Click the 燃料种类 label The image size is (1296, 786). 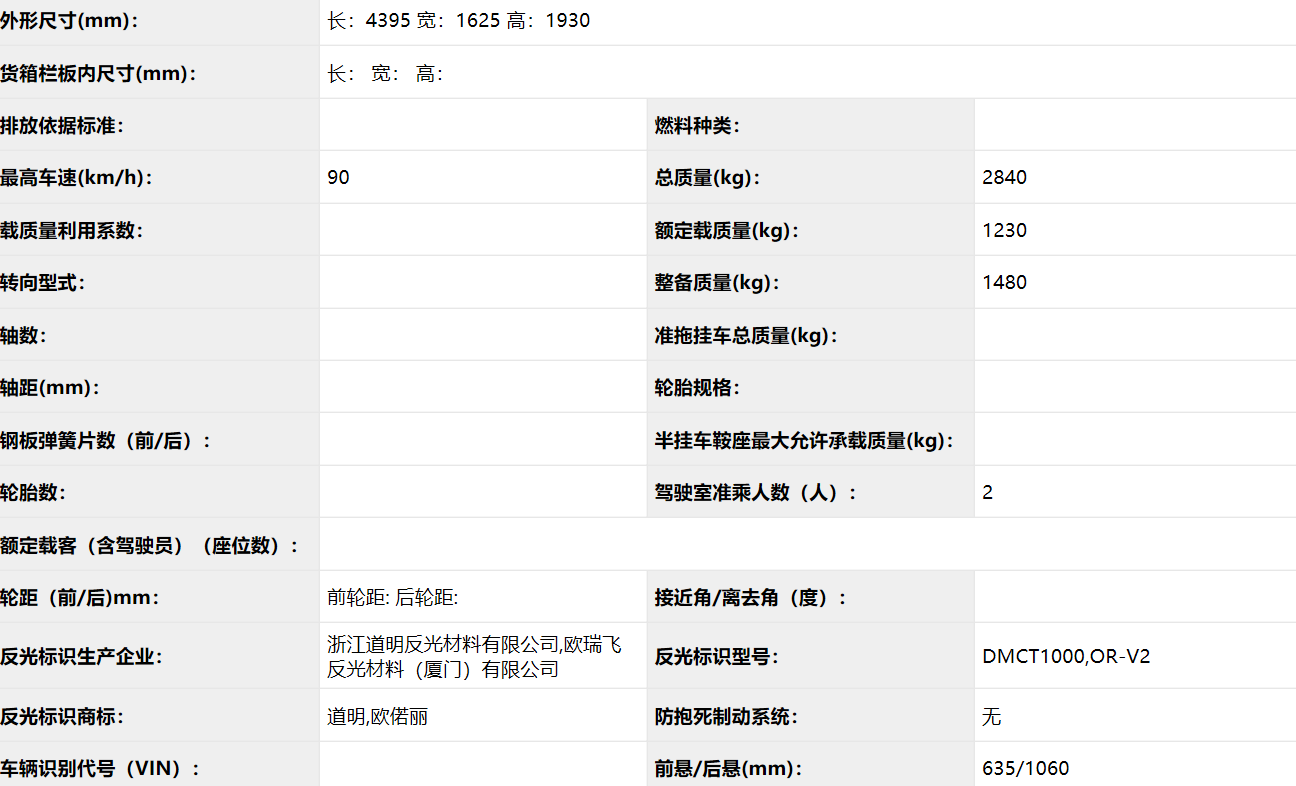coord(698,126)
